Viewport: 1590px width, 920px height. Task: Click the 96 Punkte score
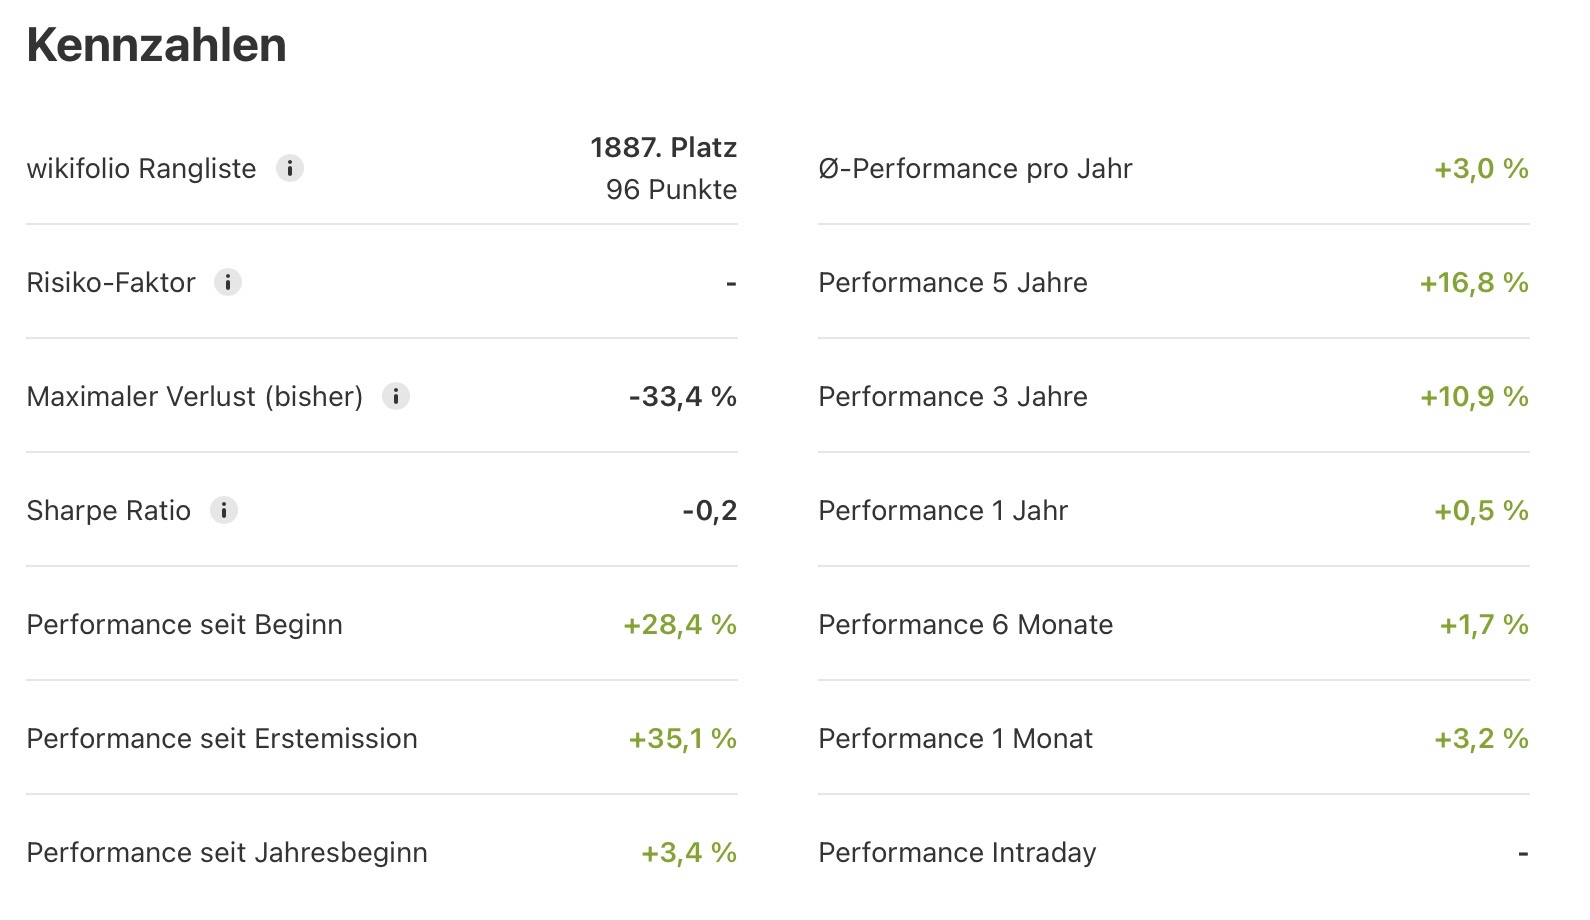click(671, 189)
